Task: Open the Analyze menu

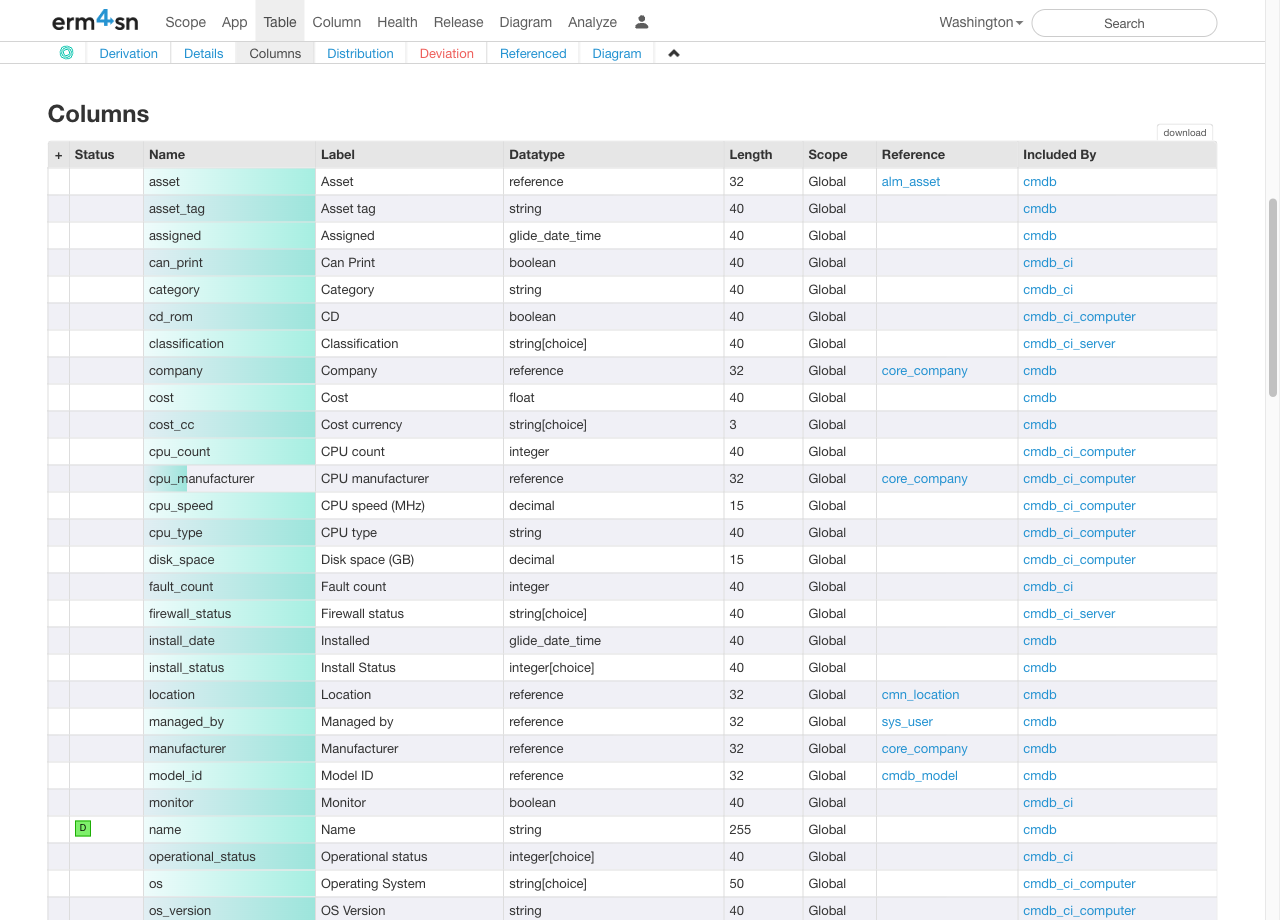Action: pyautogui.click(x=592, y=21)
